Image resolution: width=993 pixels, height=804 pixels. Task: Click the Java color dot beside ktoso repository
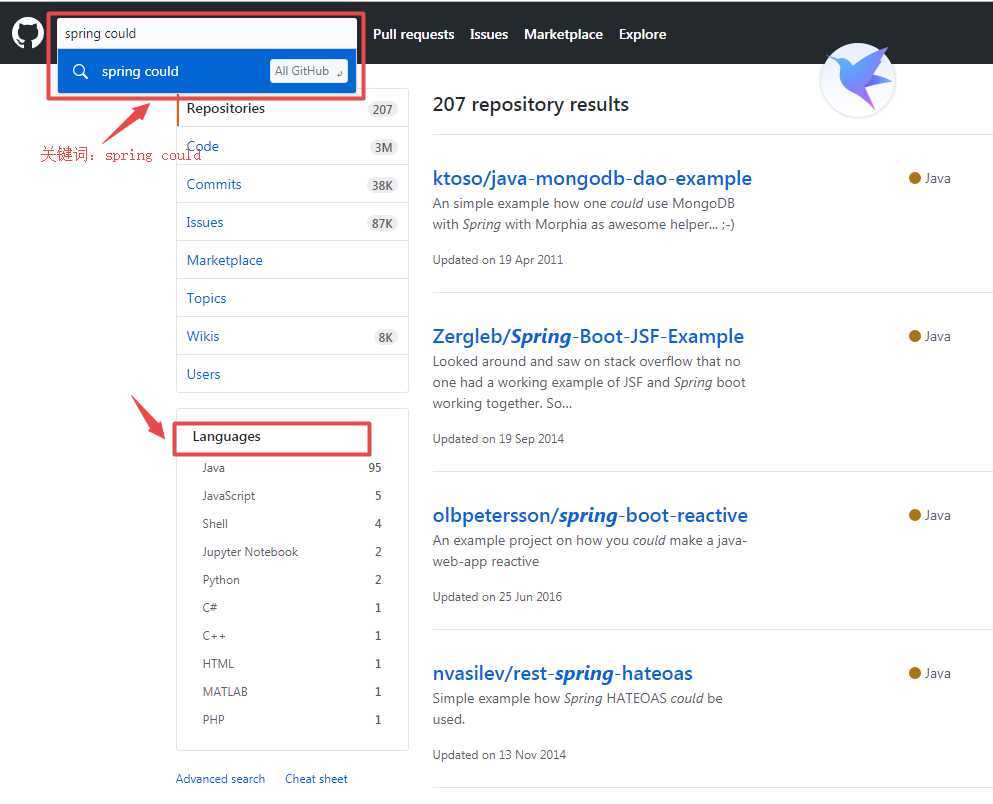coord(914,178)
